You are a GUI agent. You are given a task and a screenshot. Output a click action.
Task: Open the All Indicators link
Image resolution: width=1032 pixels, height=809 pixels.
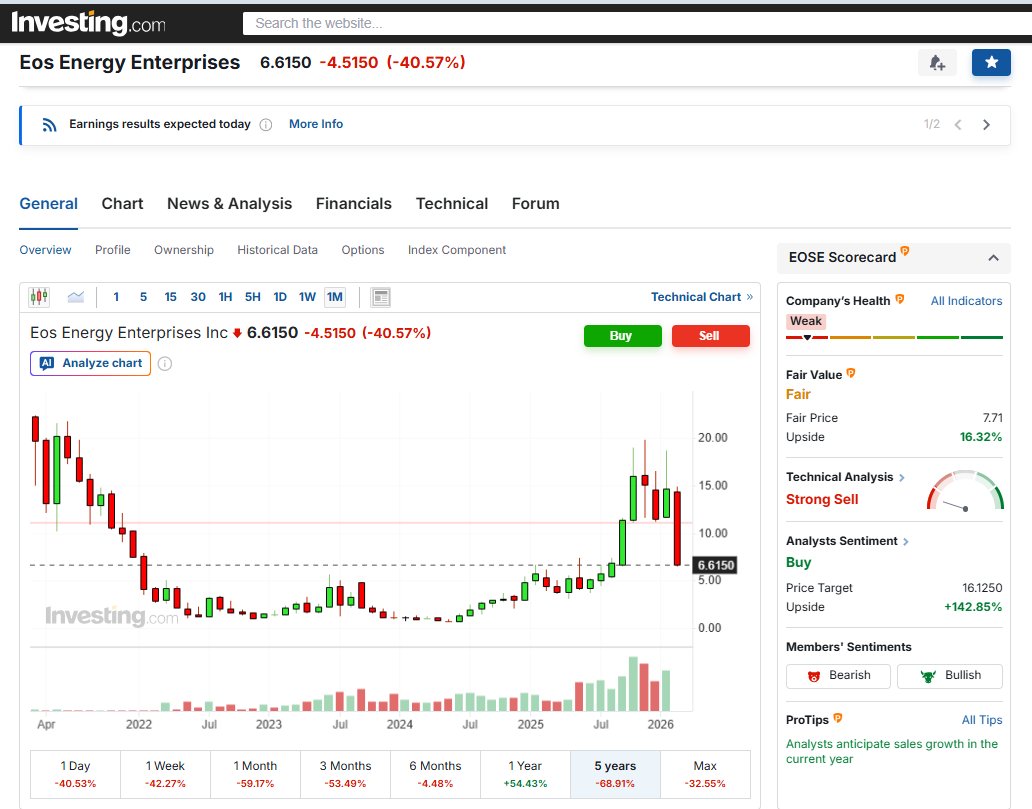coord(966,301)
